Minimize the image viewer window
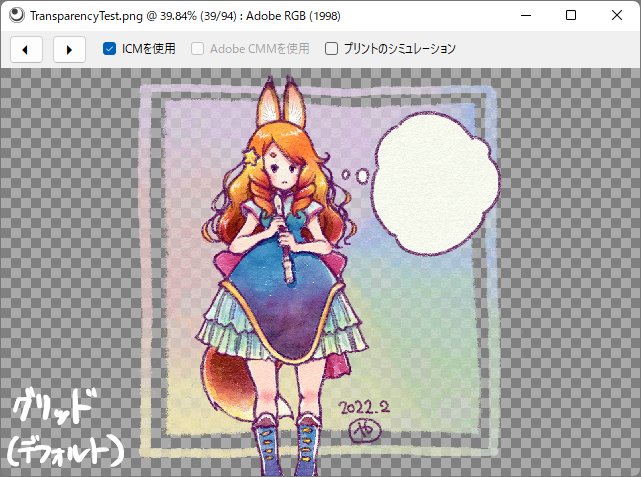Viewport: 641px width, 477px height. pyautogui.click(x=526, y=16)
